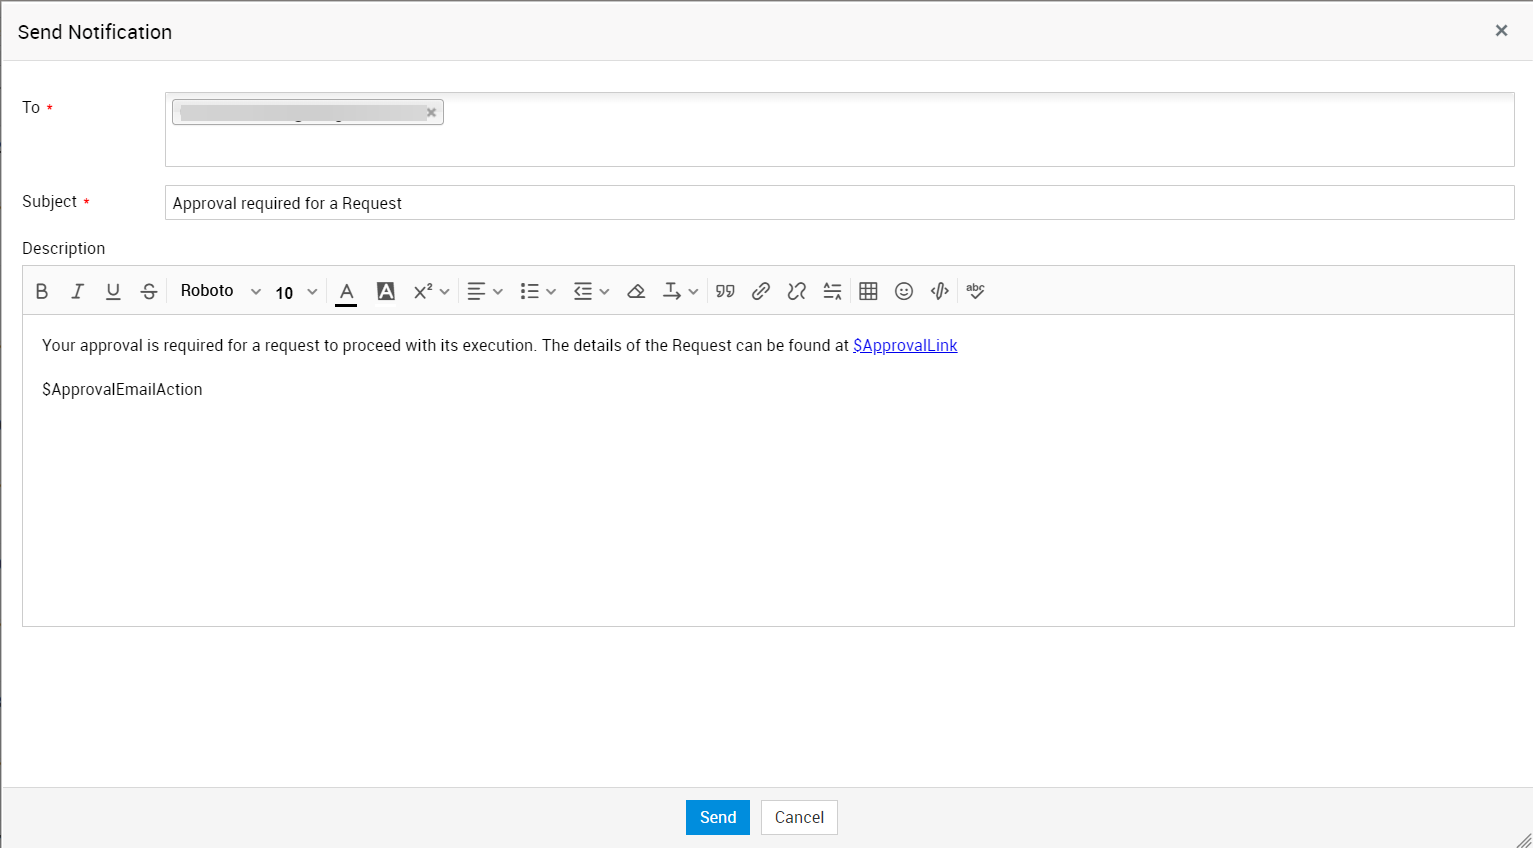Toggle underline formatting

point(113,291)
